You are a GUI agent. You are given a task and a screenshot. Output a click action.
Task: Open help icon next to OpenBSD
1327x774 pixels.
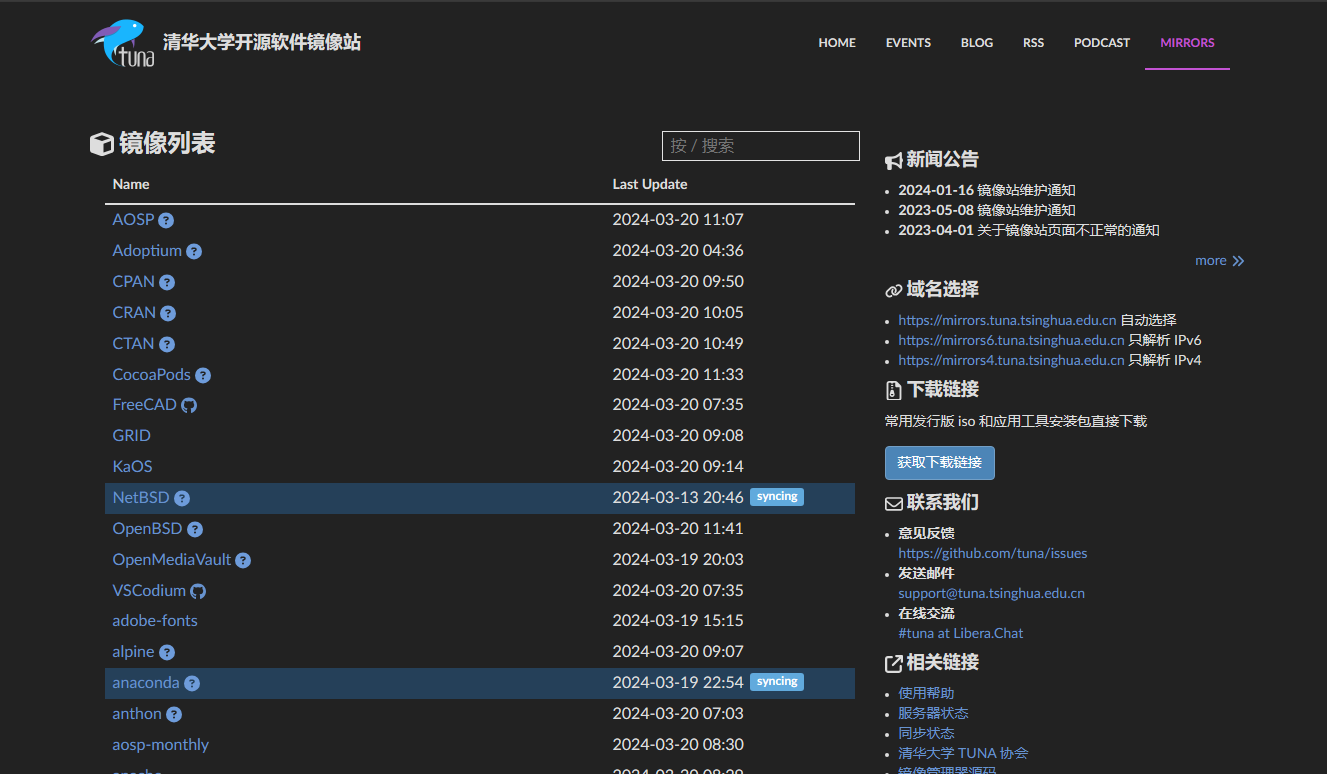tap(195, 530)
